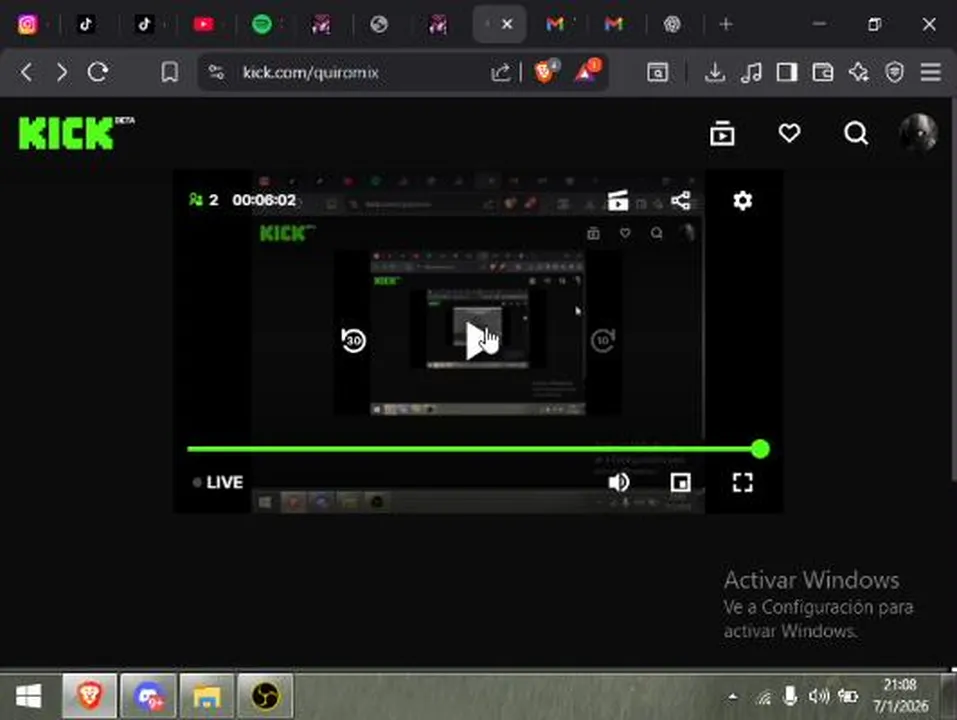This screenshot has height=720, width=957.
Task: Open Brave Shields lion icon
Action: click(x=545, y=72)
